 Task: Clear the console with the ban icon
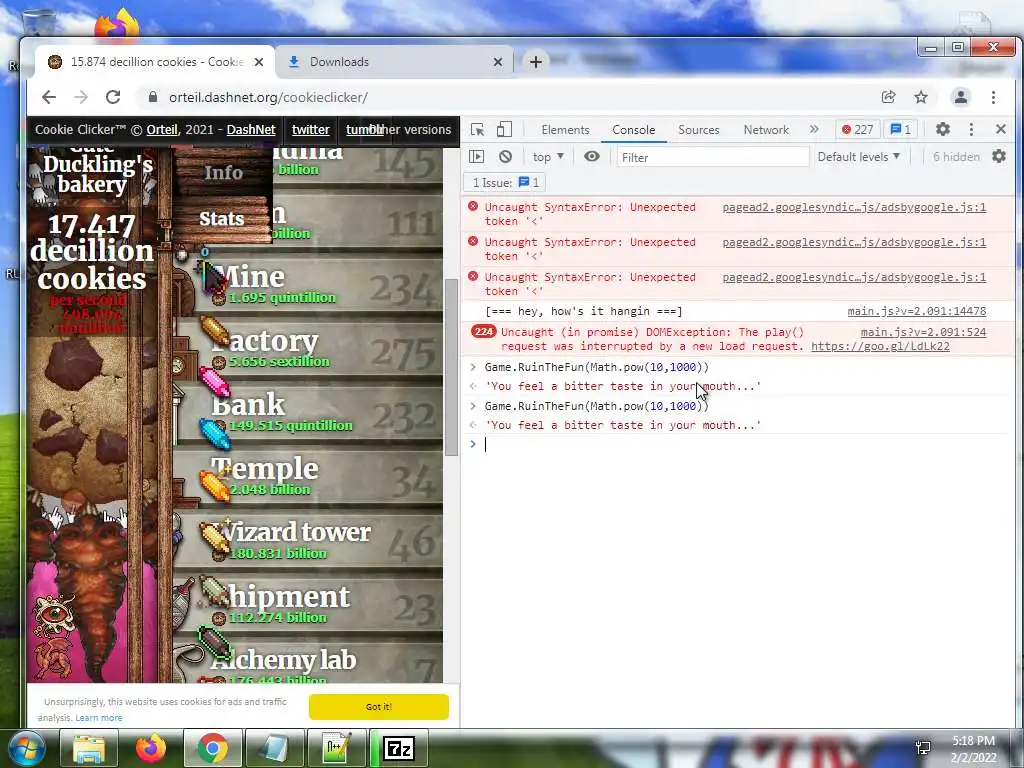tap(505, 157)
